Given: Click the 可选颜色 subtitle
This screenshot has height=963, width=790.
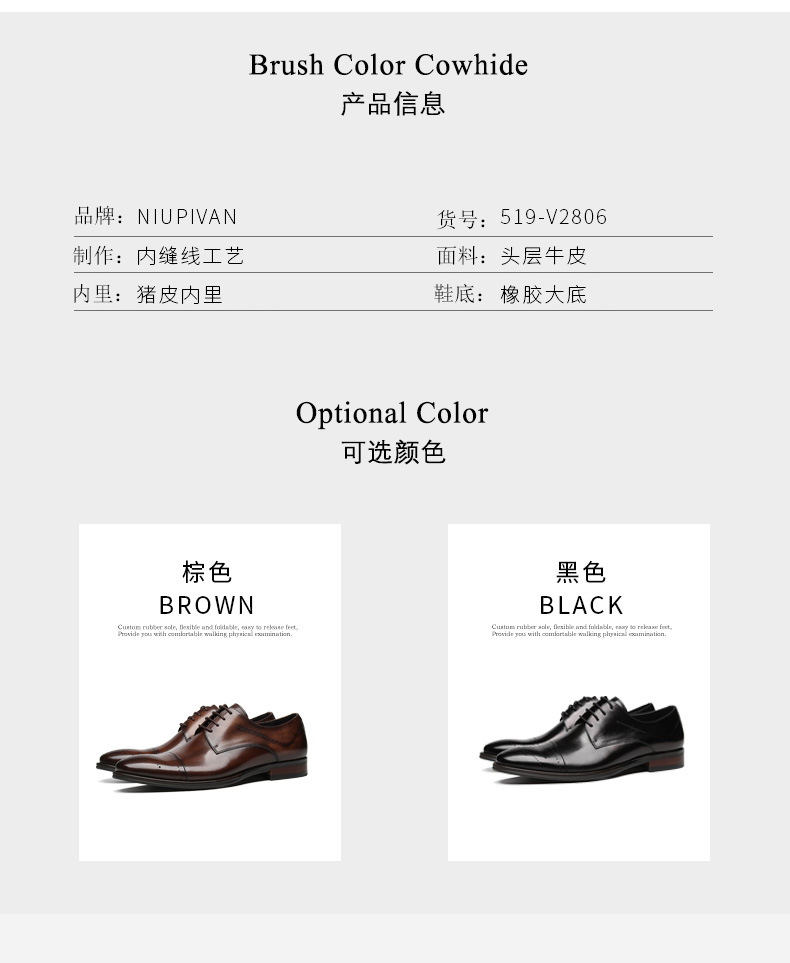Looking at the screenshot, I should coord(393,452).
